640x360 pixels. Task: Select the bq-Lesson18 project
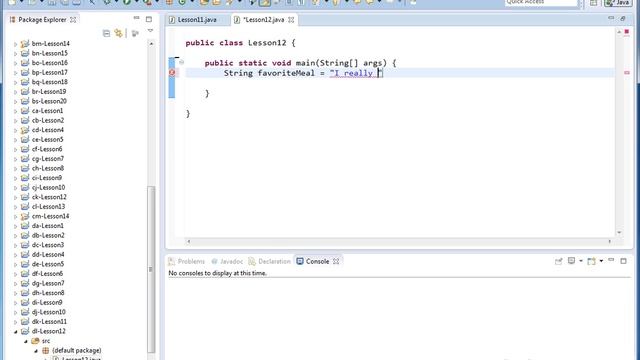point(49,82)
